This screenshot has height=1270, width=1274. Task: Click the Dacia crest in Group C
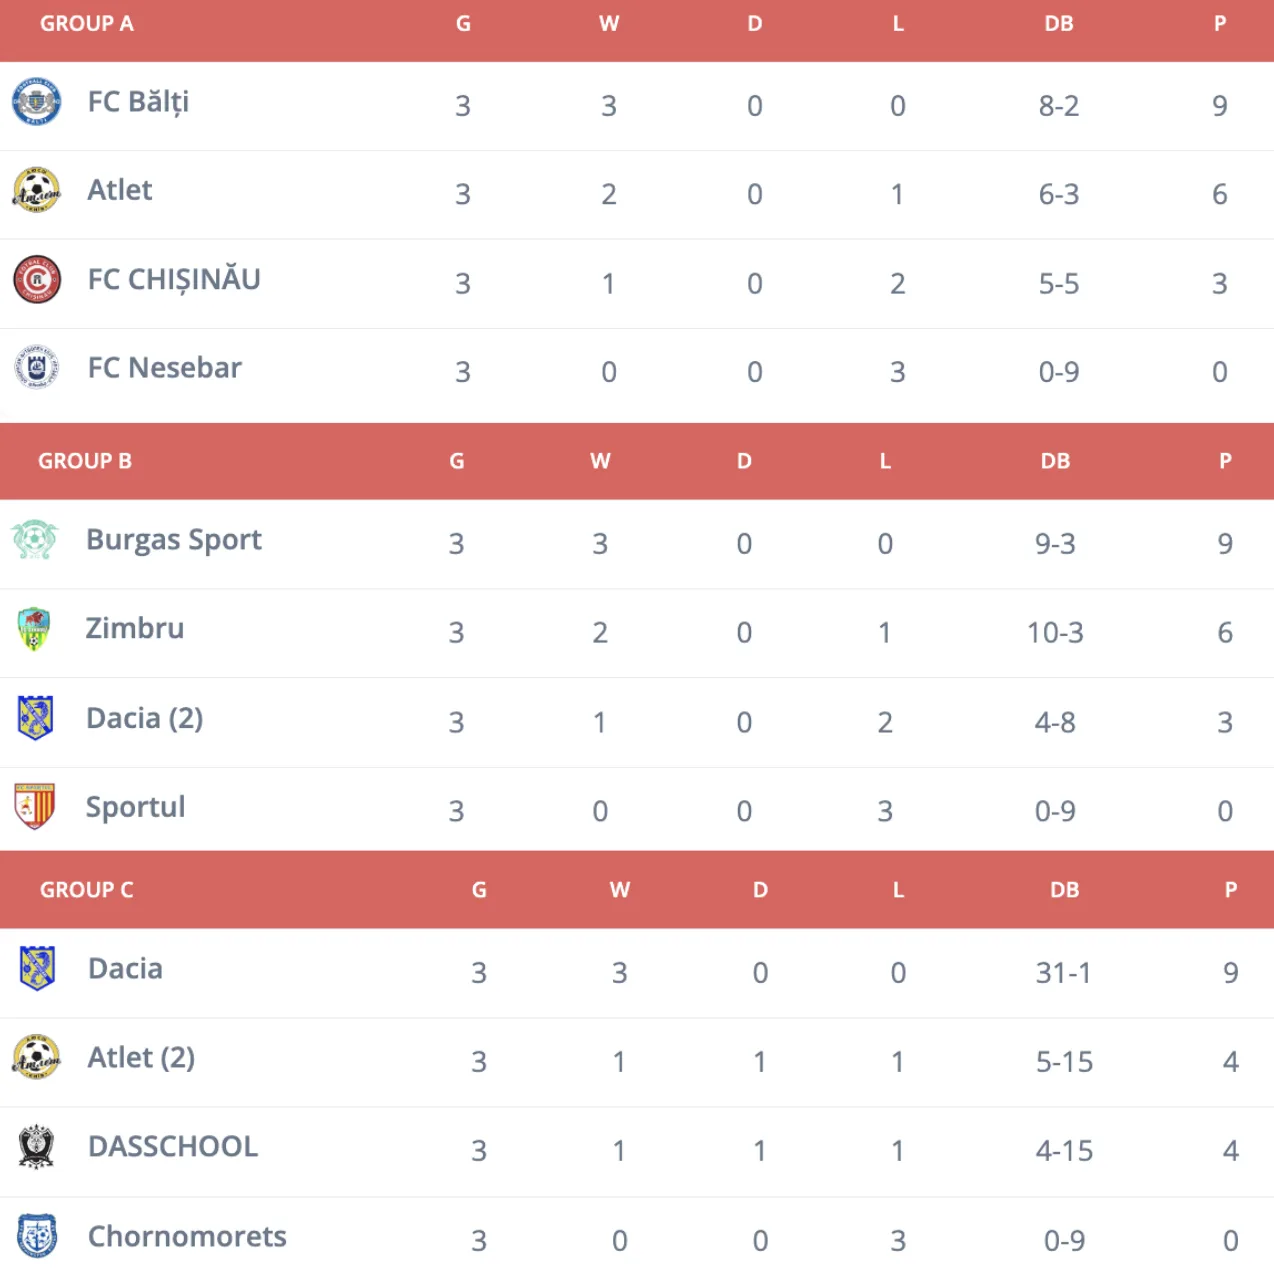pyautogui.click(x=37, y=968)
